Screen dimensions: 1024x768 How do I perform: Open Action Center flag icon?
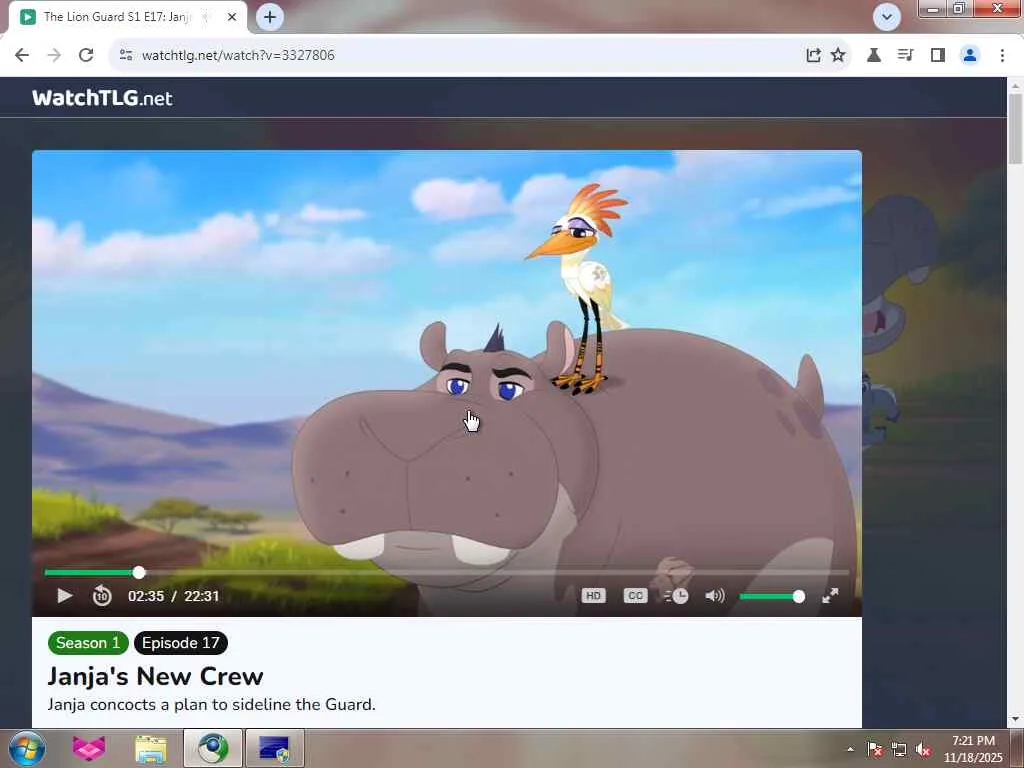tap(874, 749)
